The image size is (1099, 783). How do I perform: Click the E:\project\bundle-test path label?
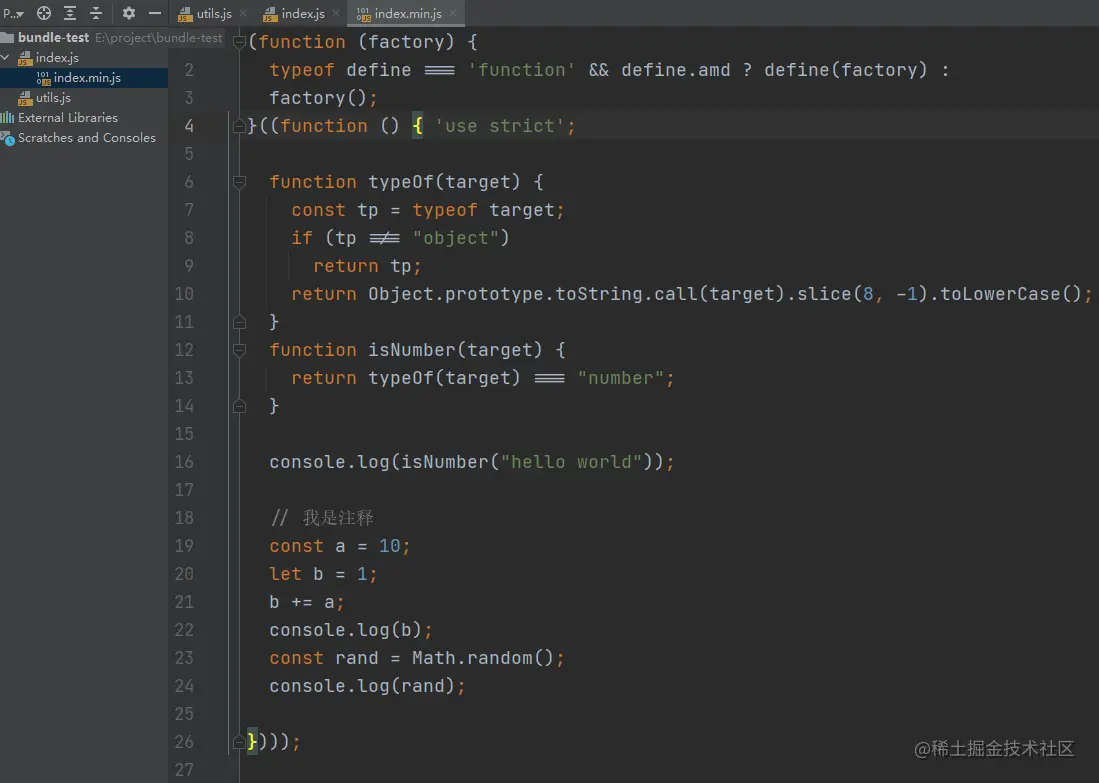tap(158, 38)
